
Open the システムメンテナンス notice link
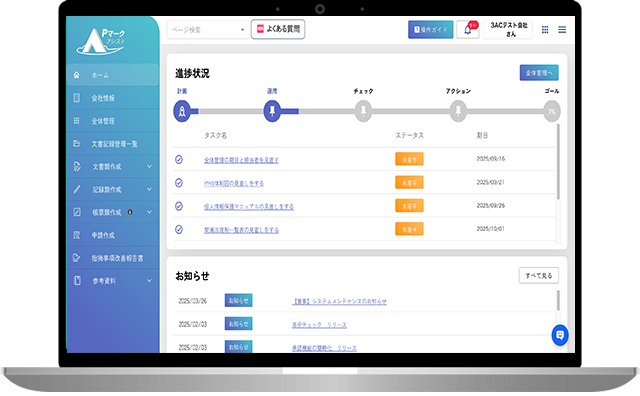click(x=339, y=301)
